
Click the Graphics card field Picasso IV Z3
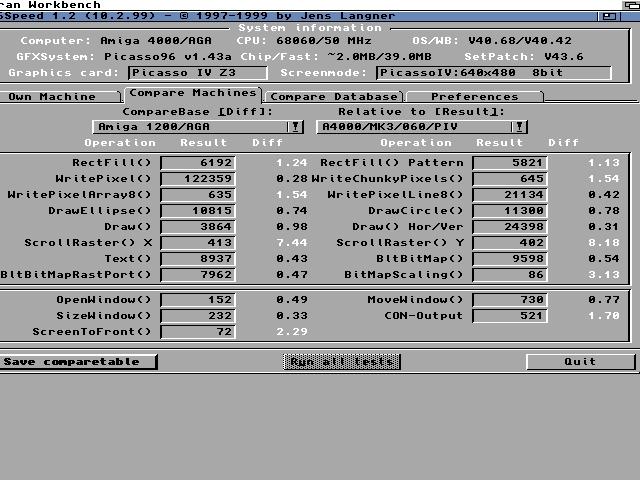(198, 73)
